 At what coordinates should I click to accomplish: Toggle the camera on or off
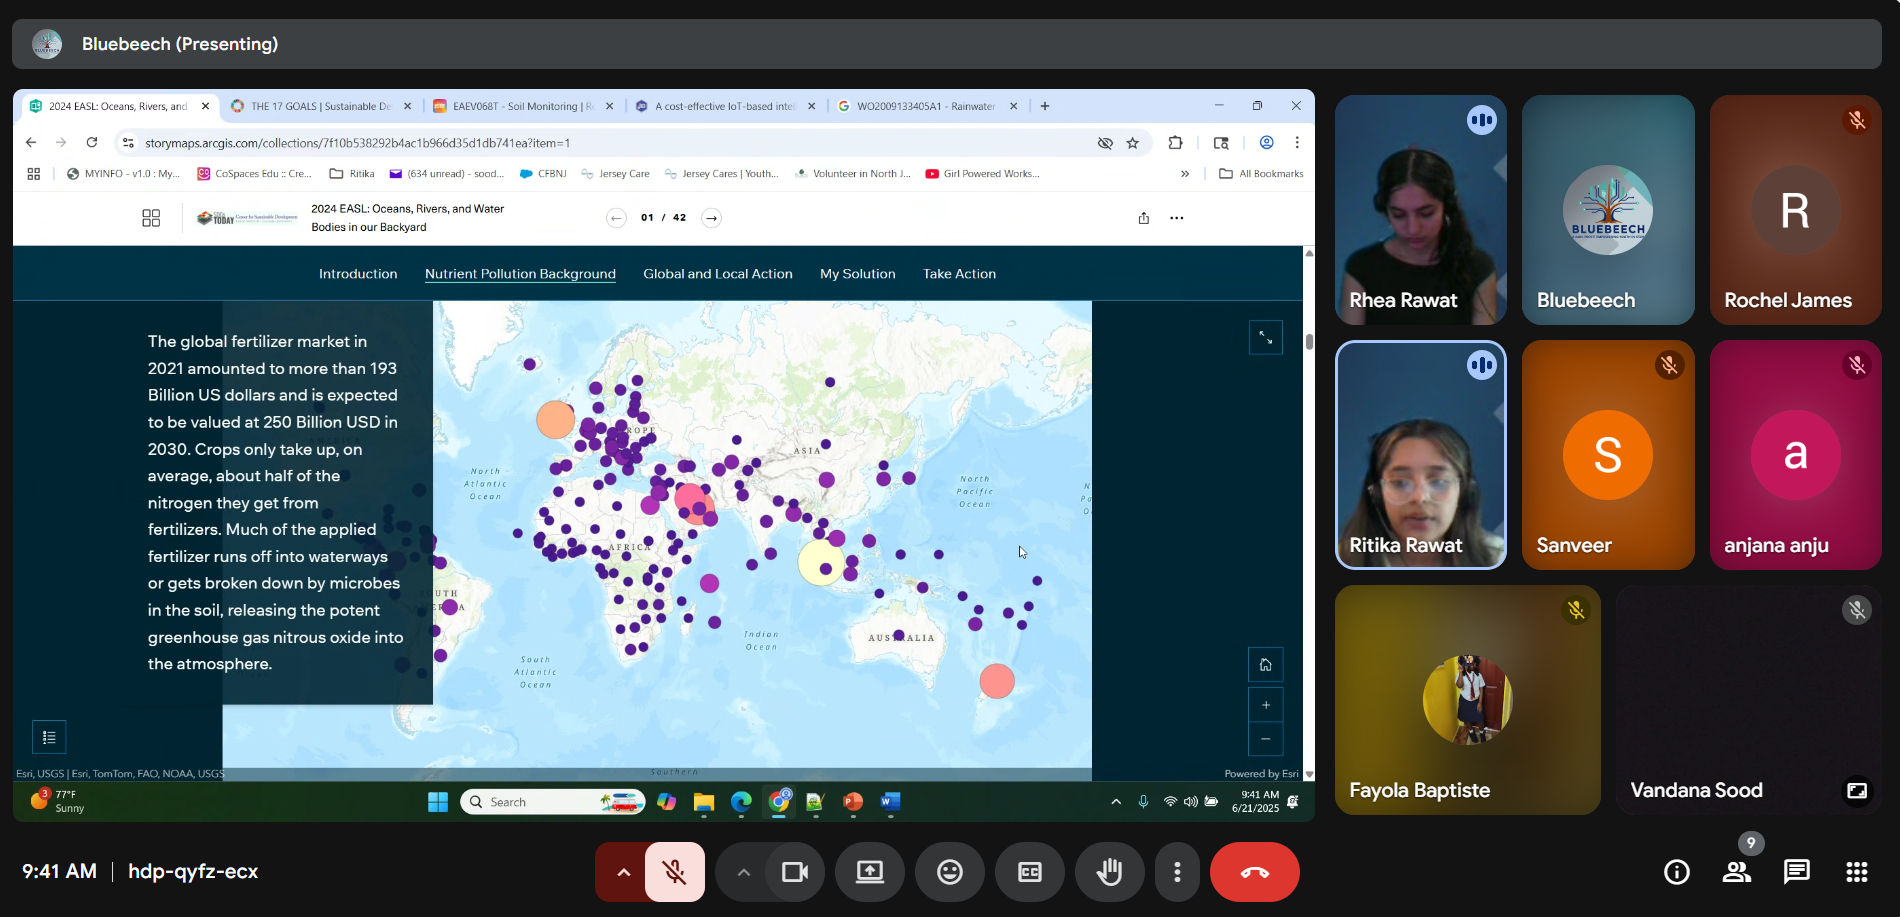coord(795,872)
